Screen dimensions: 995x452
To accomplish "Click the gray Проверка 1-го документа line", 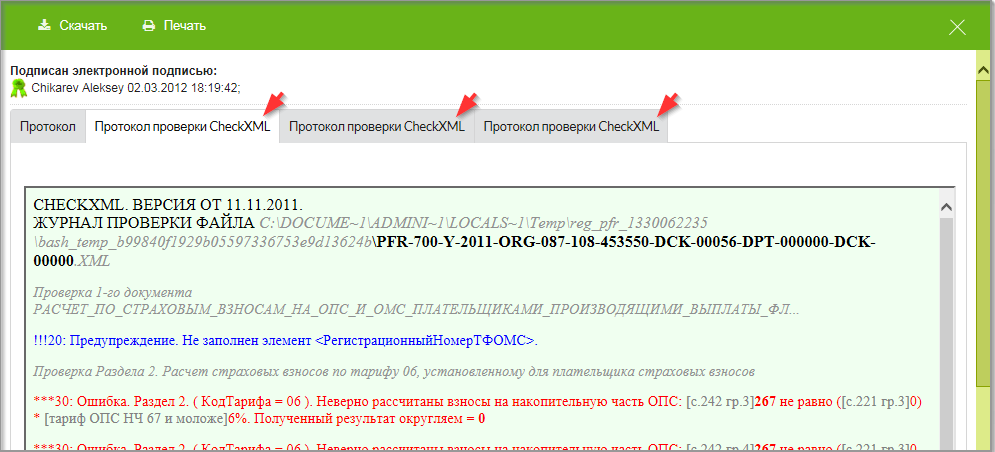I will point(111,293).
